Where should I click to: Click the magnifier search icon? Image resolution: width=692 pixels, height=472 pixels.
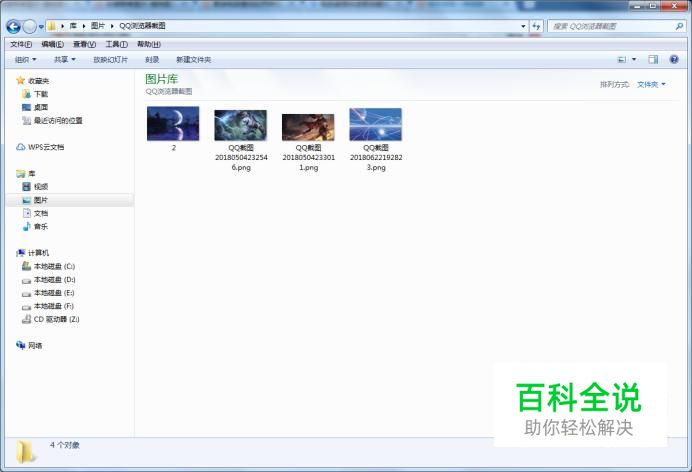(x=679, y=26)
